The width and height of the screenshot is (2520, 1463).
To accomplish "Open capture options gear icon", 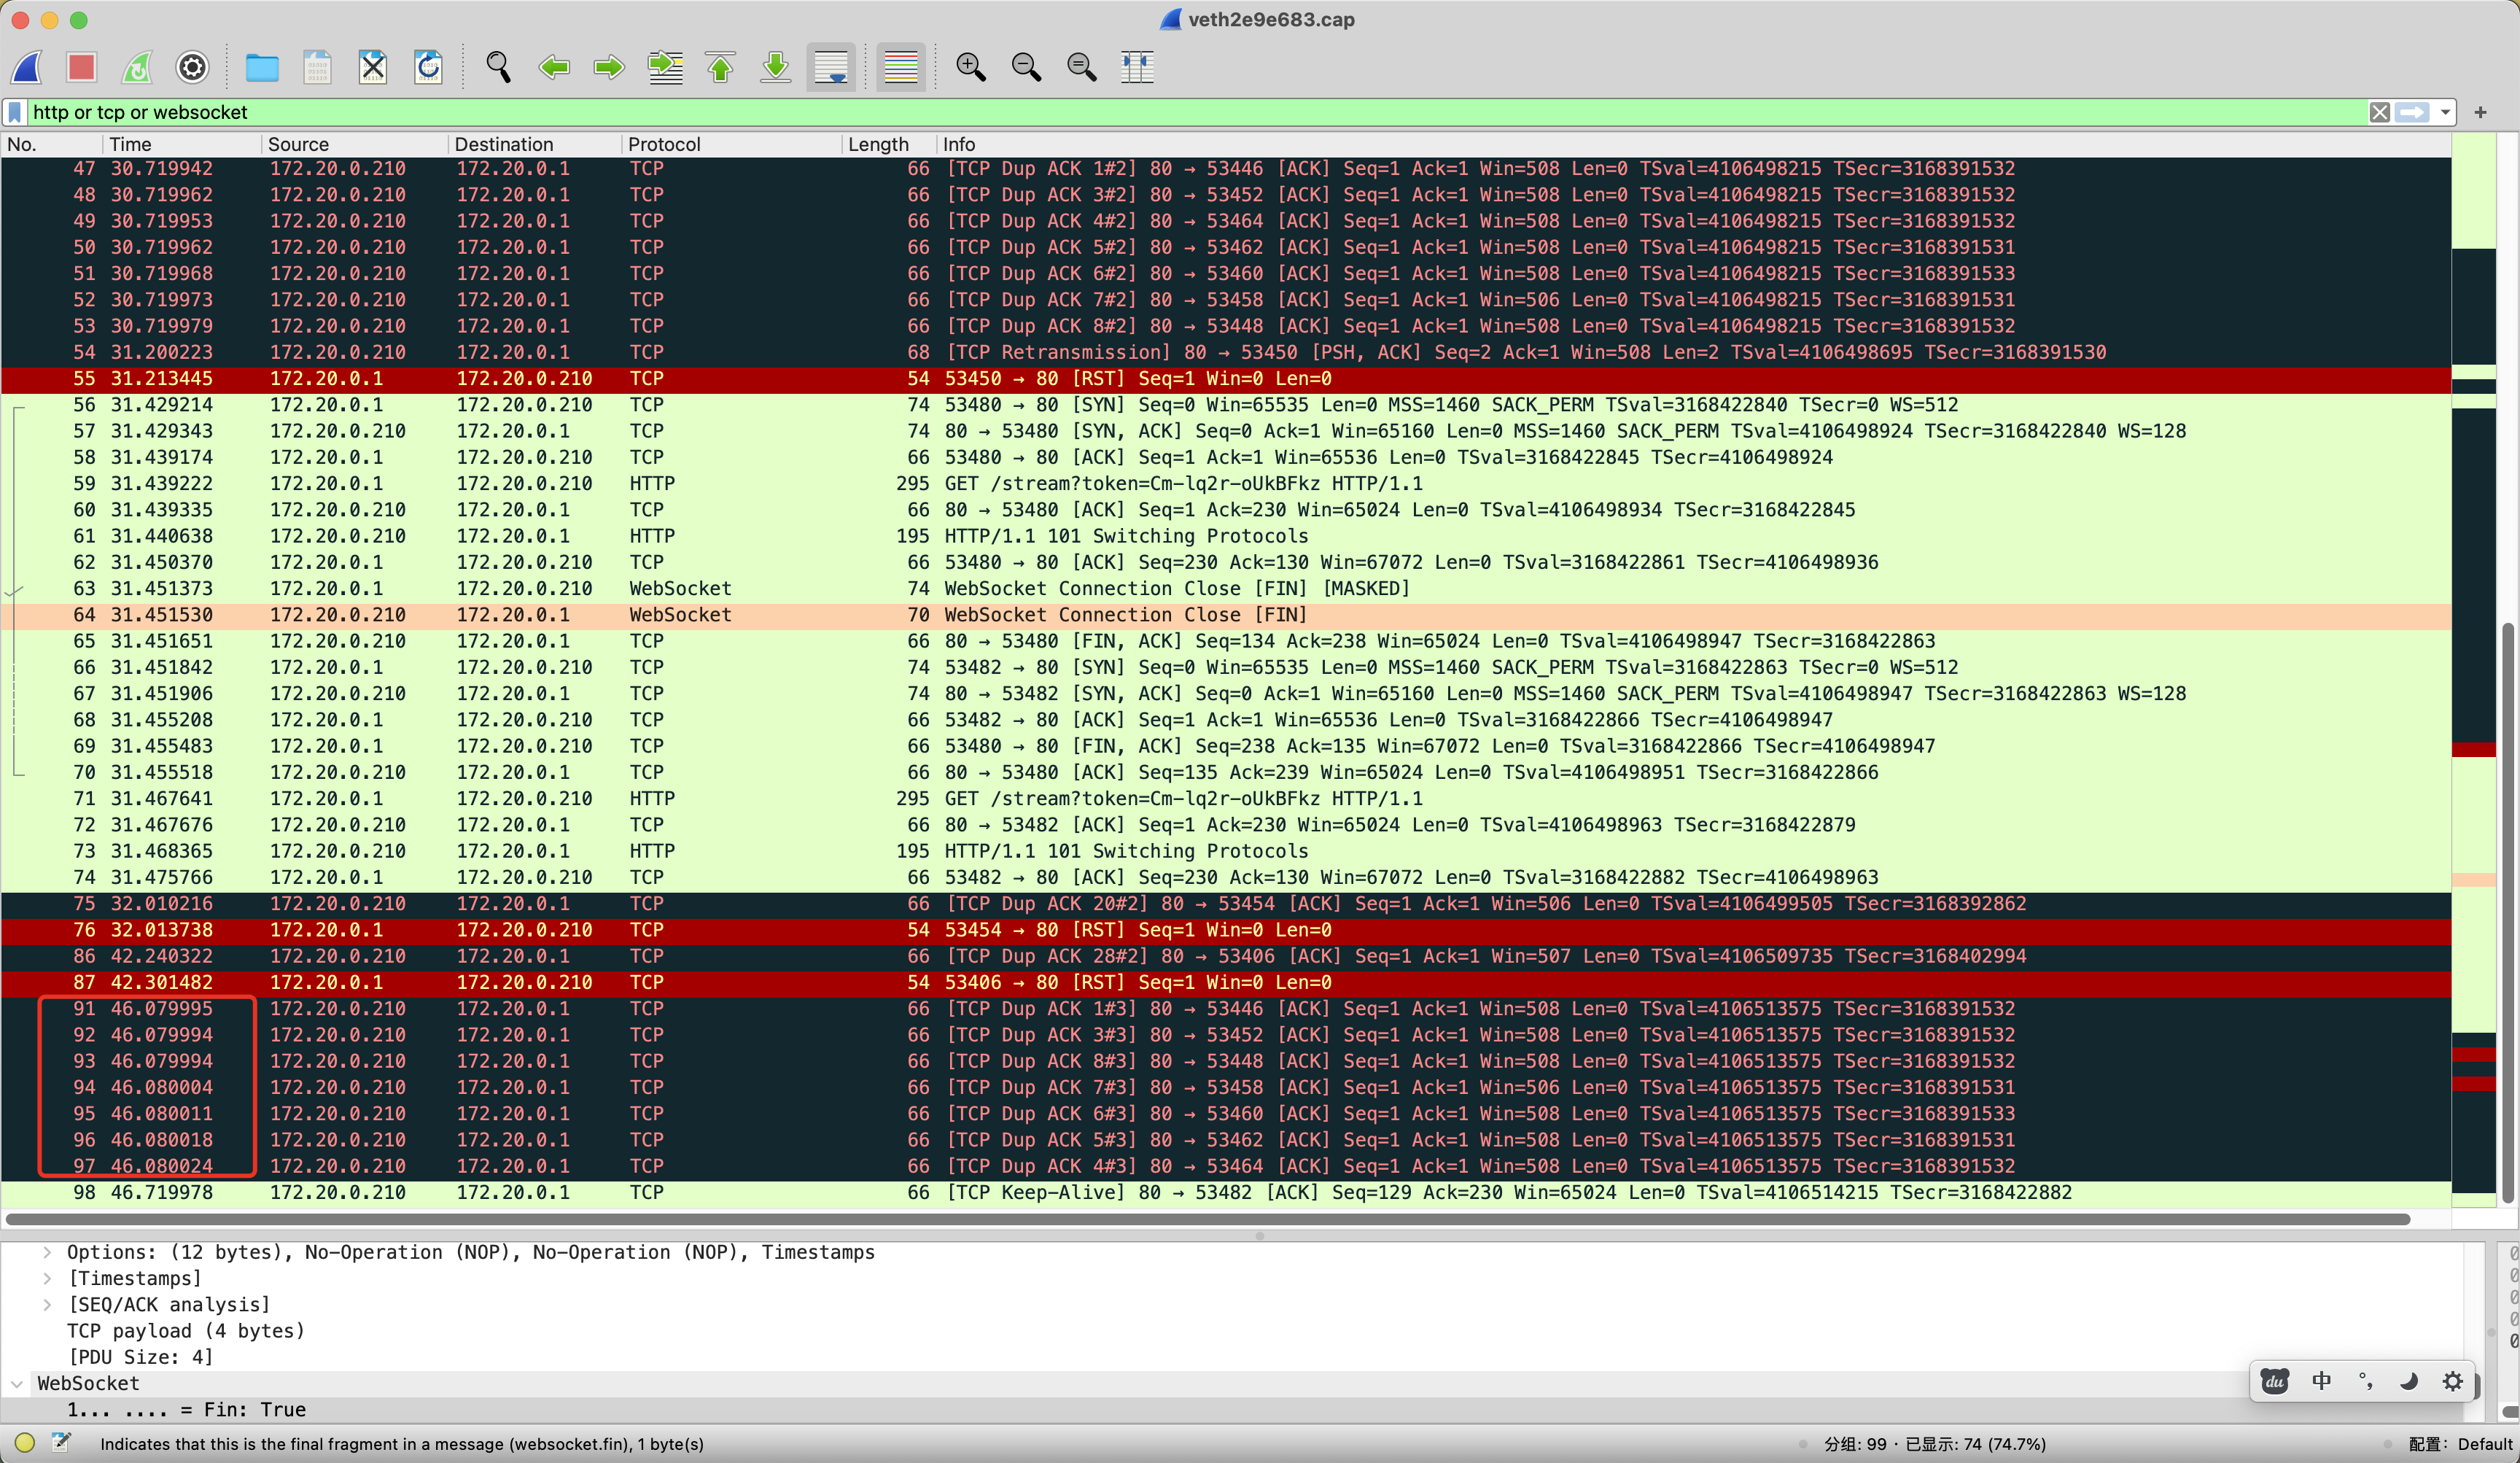I will [192, 67].
